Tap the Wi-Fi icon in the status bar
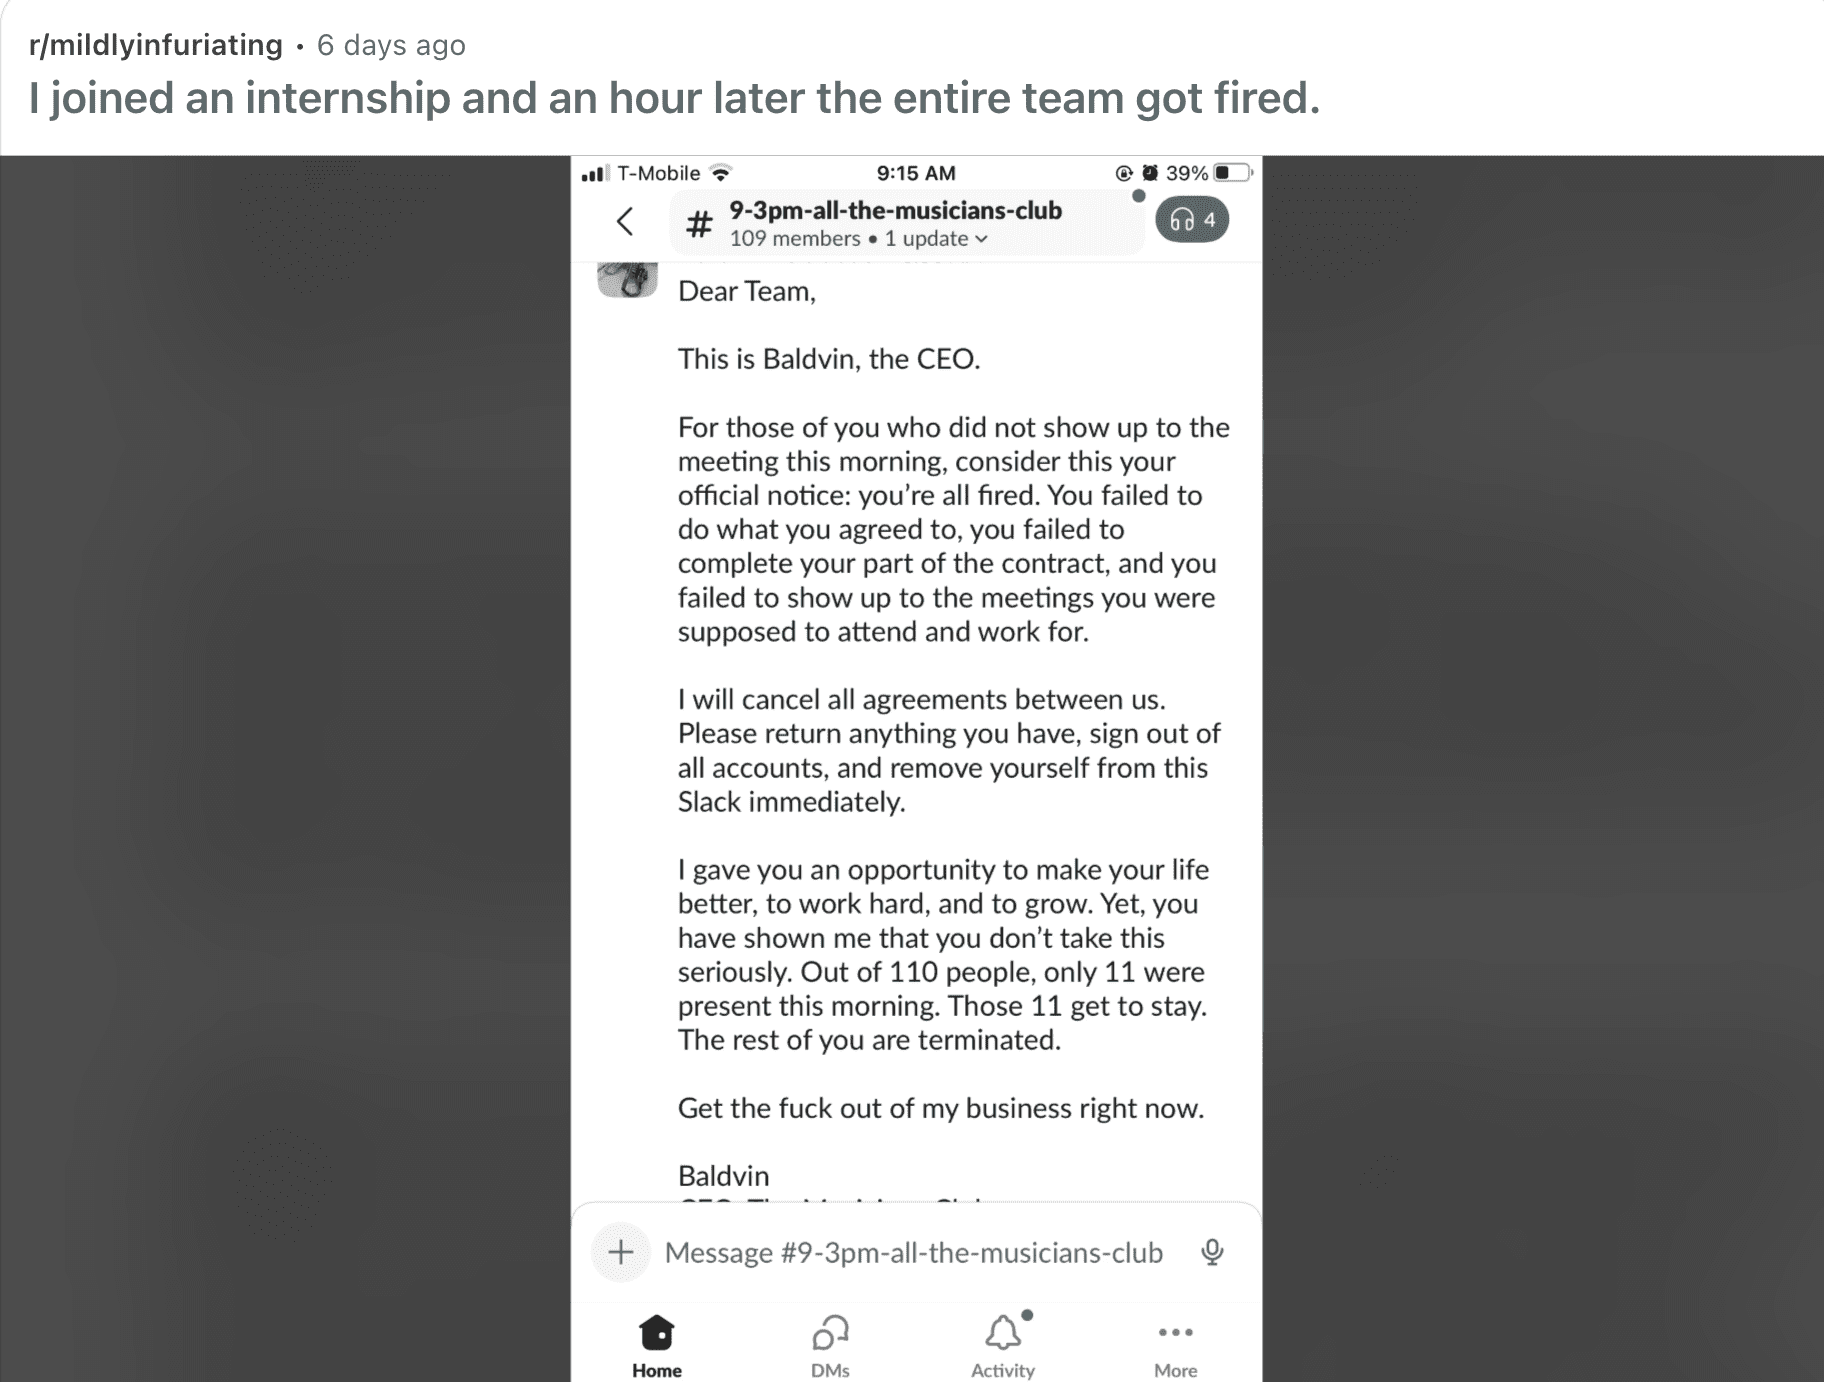 (x=720, y=171)
